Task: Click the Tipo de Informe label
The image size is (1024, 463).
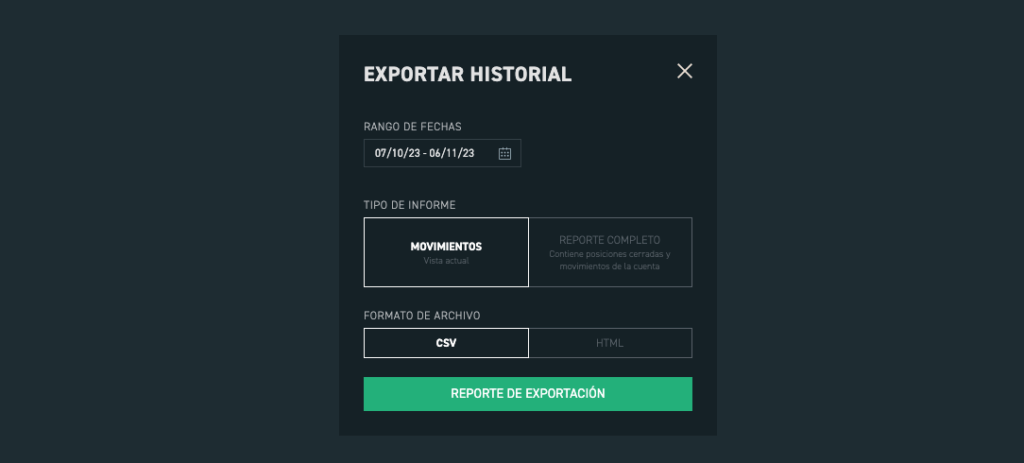Action: pos(410,205)
